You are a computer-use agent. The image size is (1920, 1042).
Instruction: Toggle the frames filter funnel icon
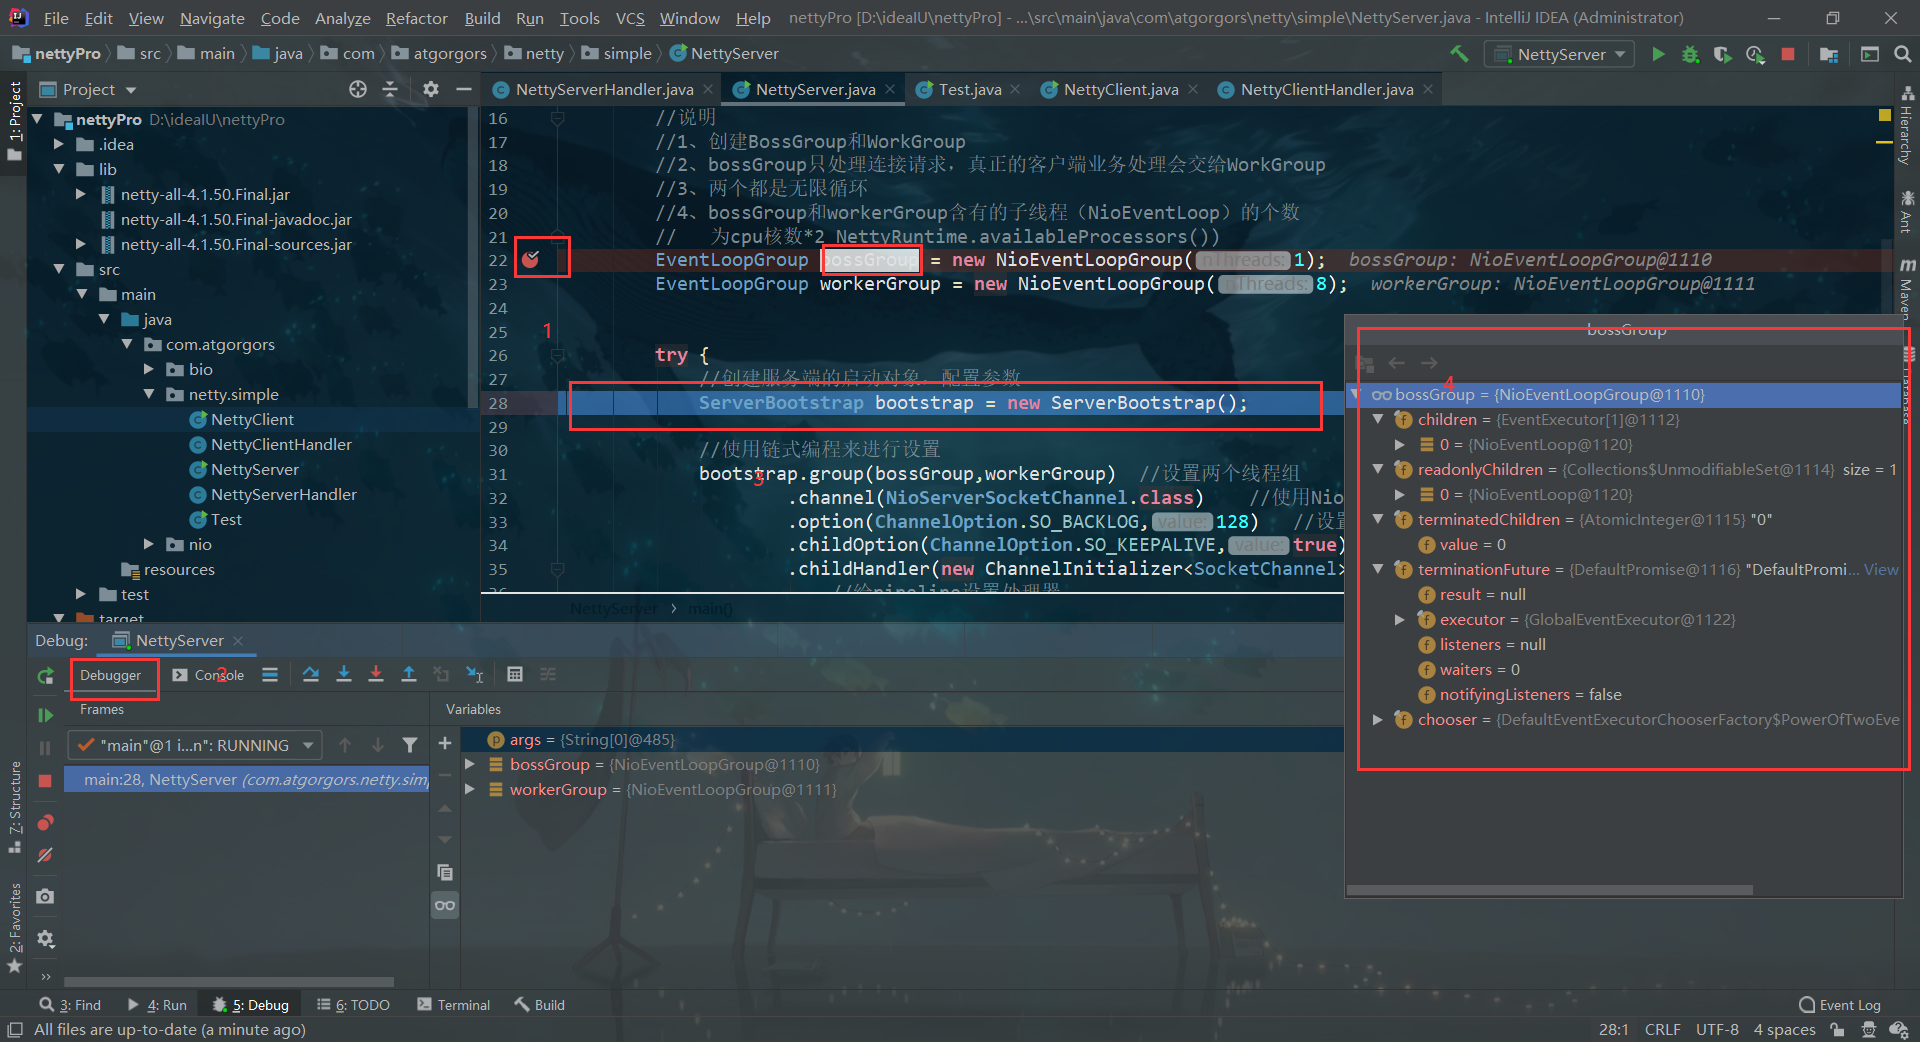pos(410,745)
